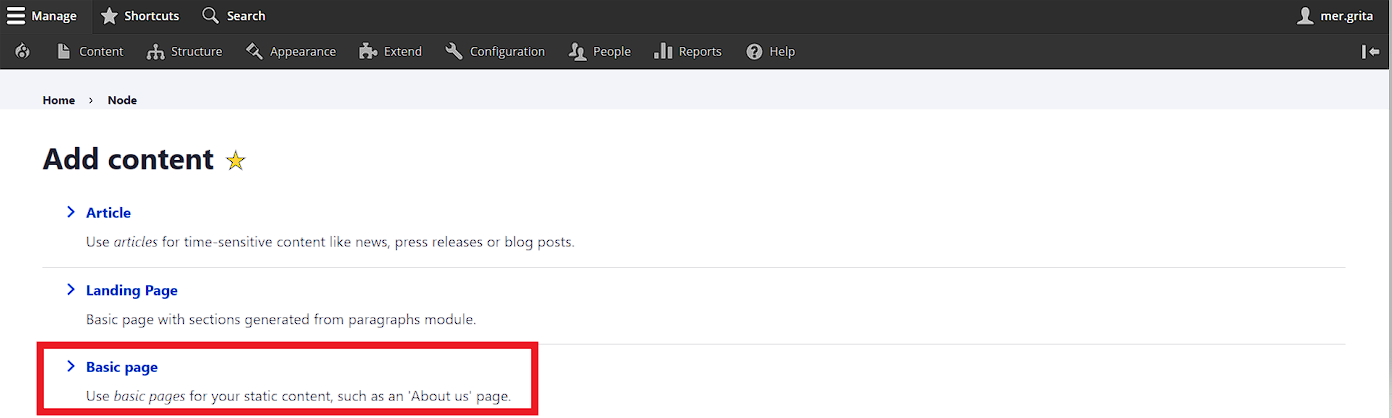Click the Drupal home drop icon

(x=23, y=51)
